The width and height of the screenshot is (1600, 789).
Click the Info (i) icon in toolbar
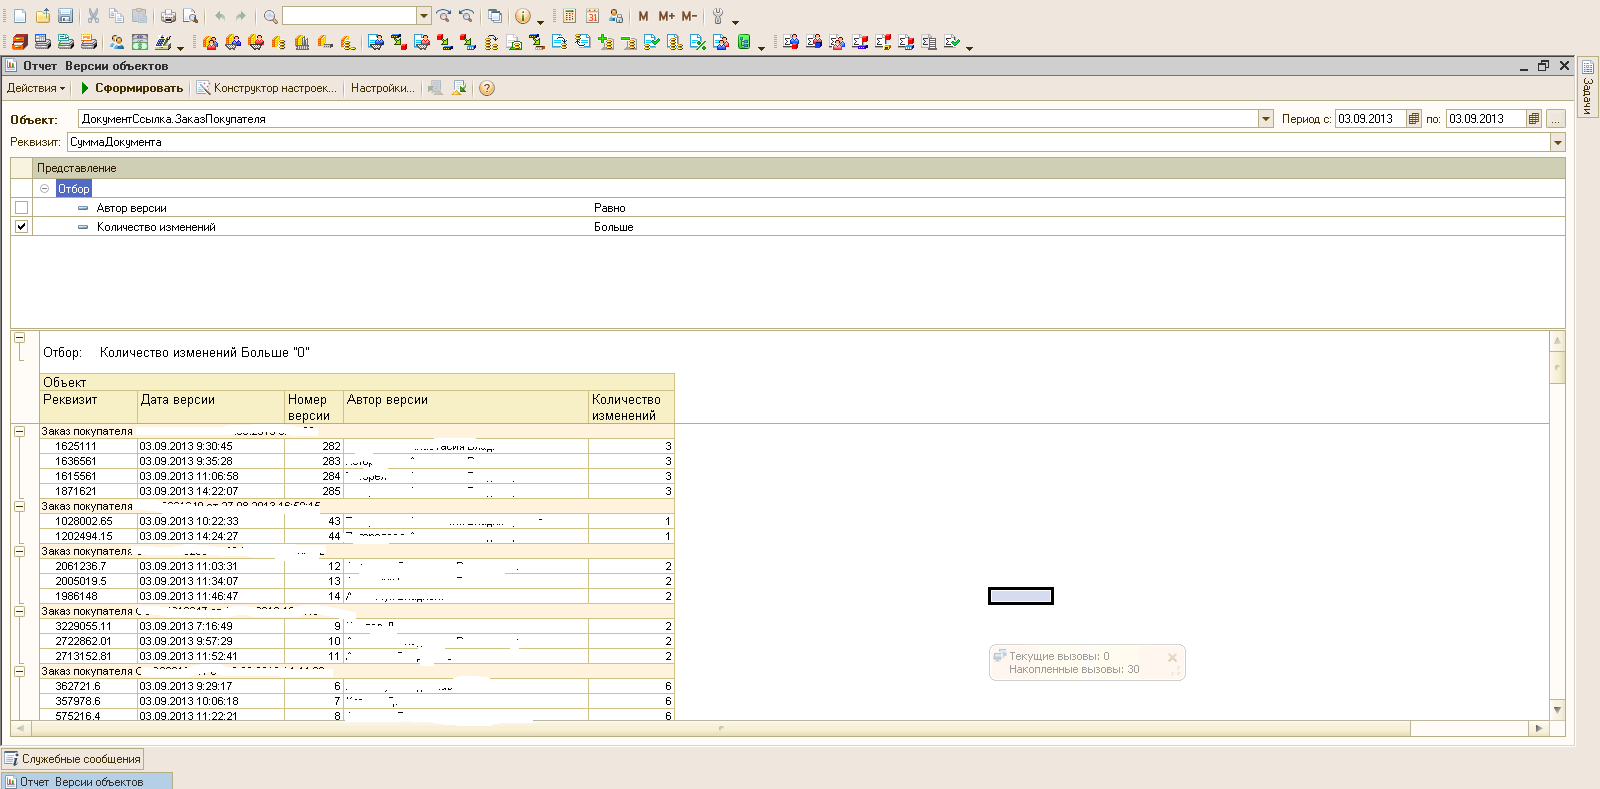pyautogui.click(x=522, y=16)
